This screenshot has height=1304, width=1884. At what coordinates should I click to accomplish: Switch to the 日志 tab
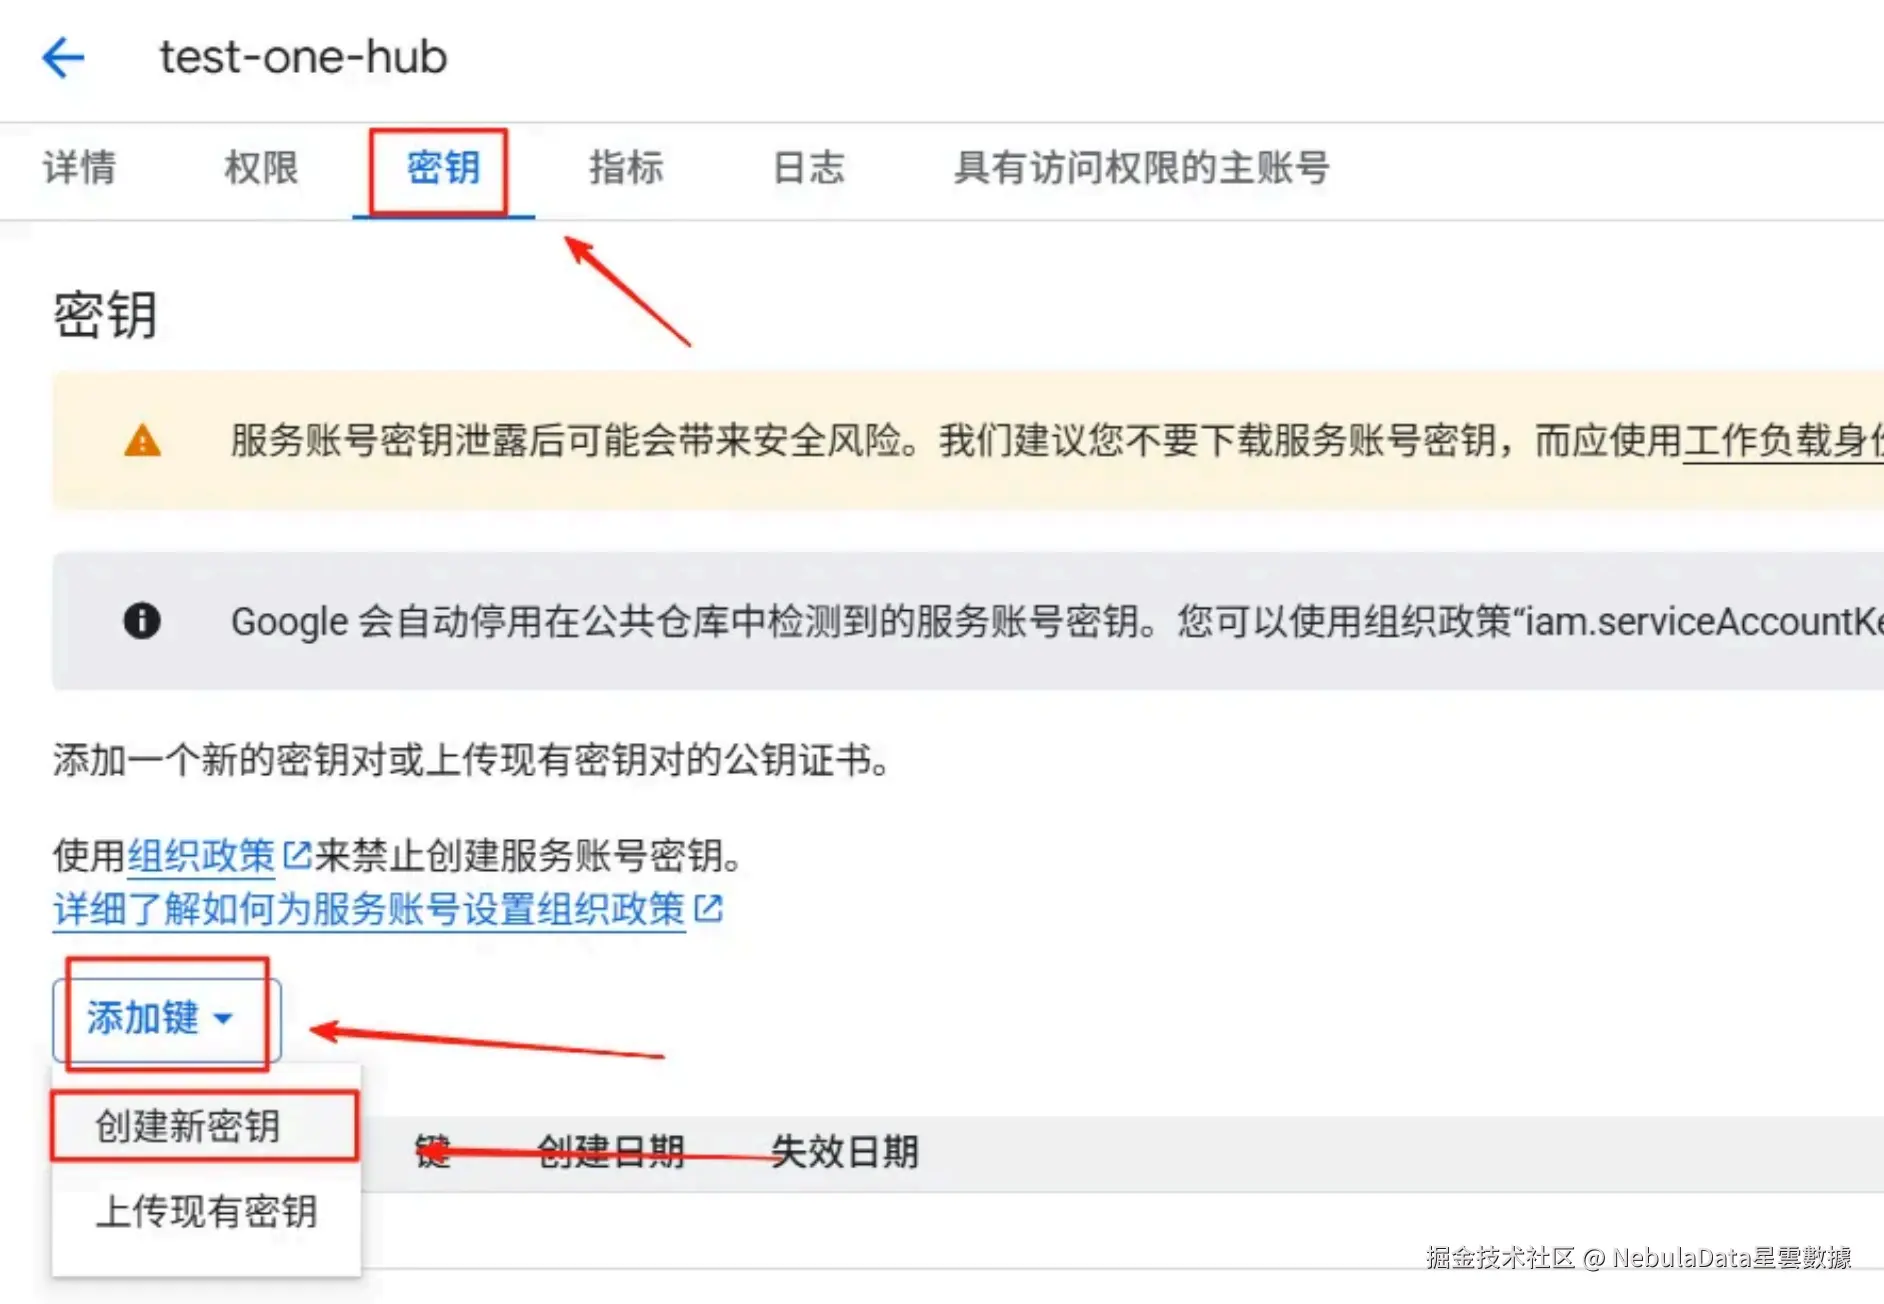(809, 167)
